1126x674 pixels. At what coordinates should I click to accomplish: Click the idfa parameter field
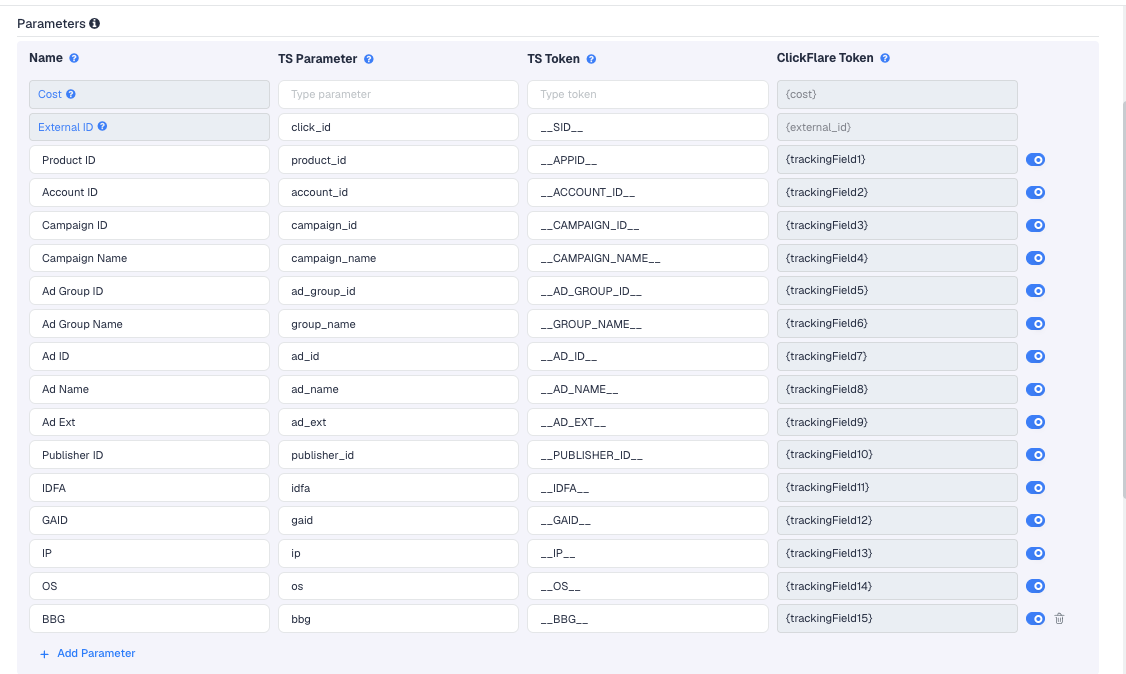point(399,488)
